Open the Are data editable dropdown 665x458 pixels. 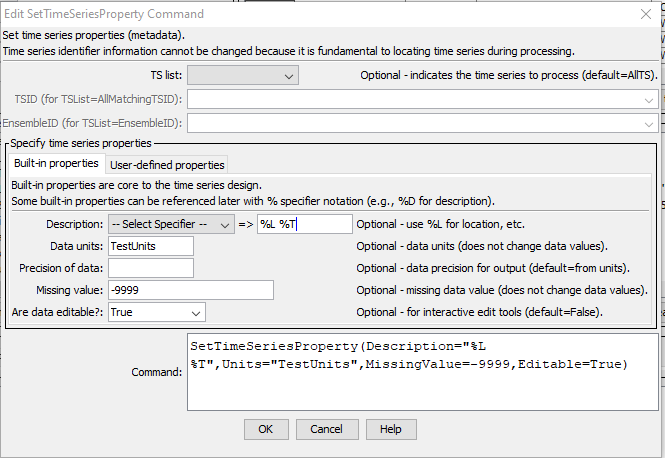(157, 313)
